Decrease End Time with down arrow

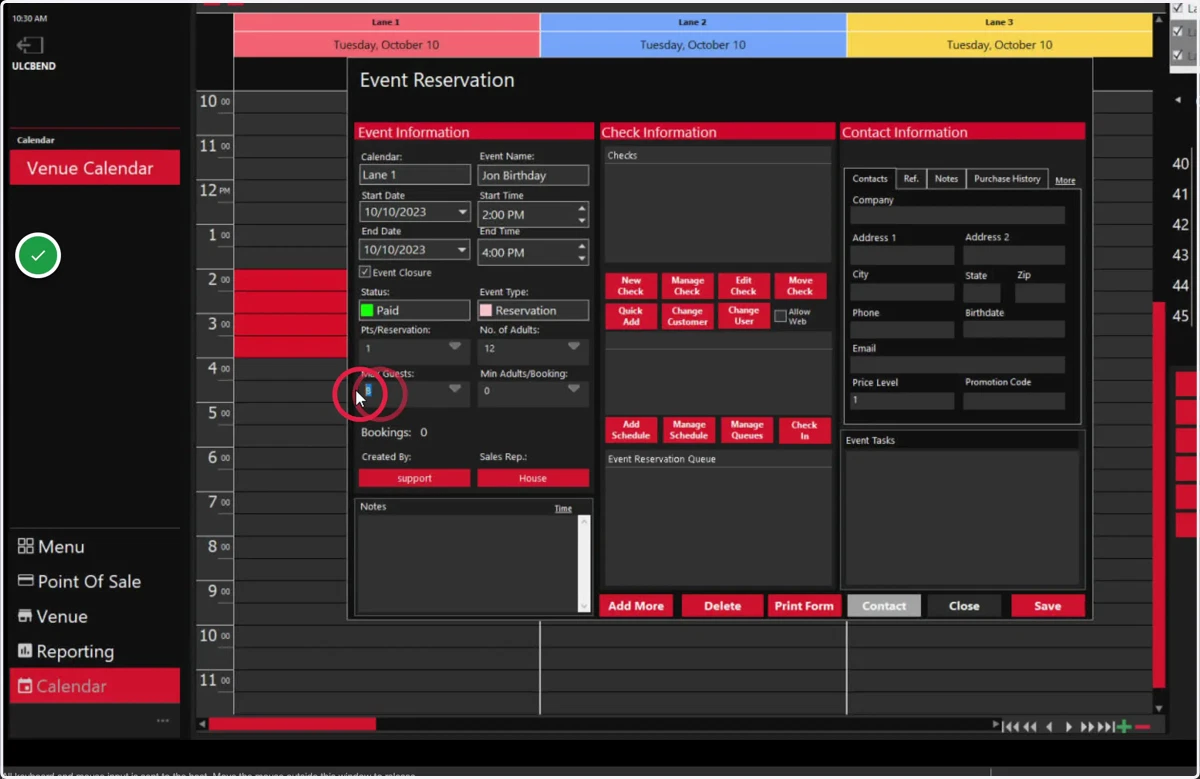click(582, 258)
